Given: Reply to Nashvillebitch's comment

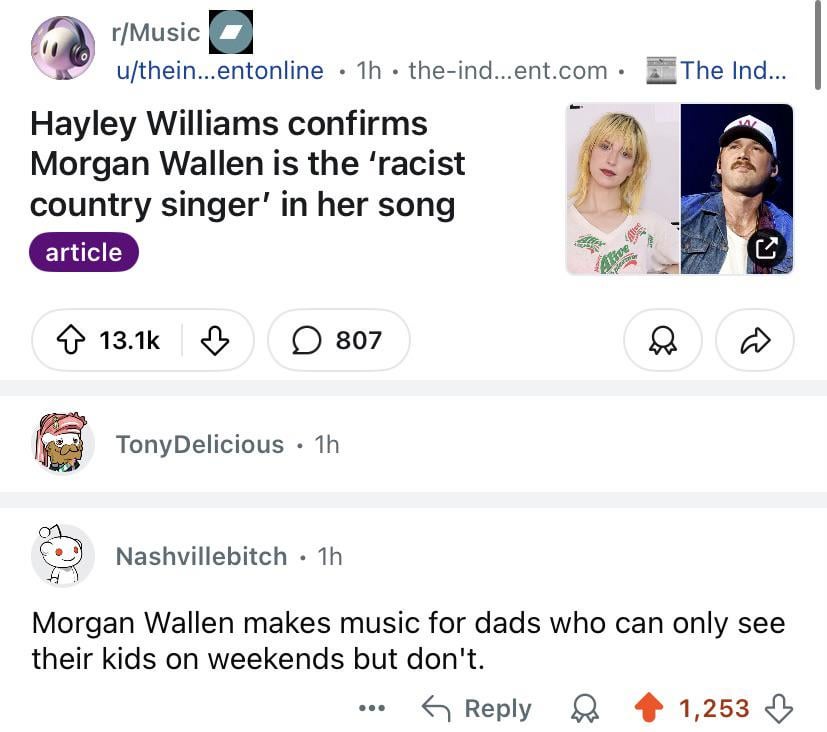Looking at the screenshot, I should pyautogui.click(x=477, y=708).
